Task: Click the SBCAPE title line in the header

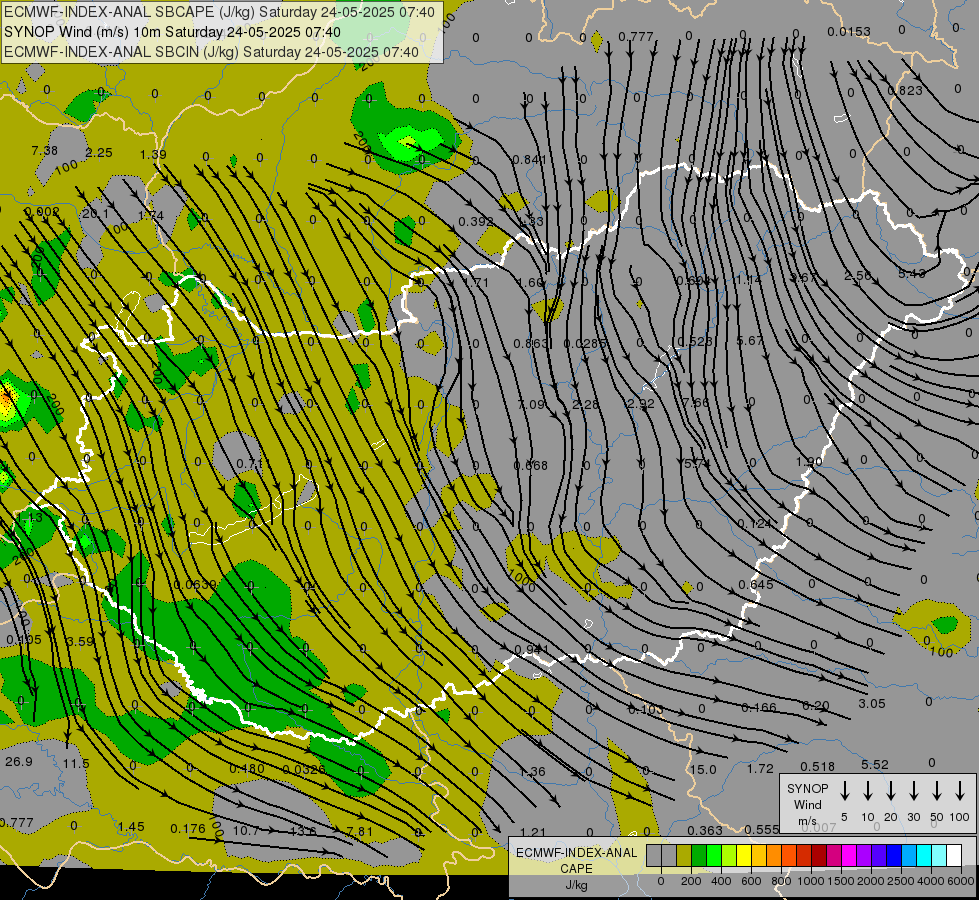Action: tap(219, 12)
